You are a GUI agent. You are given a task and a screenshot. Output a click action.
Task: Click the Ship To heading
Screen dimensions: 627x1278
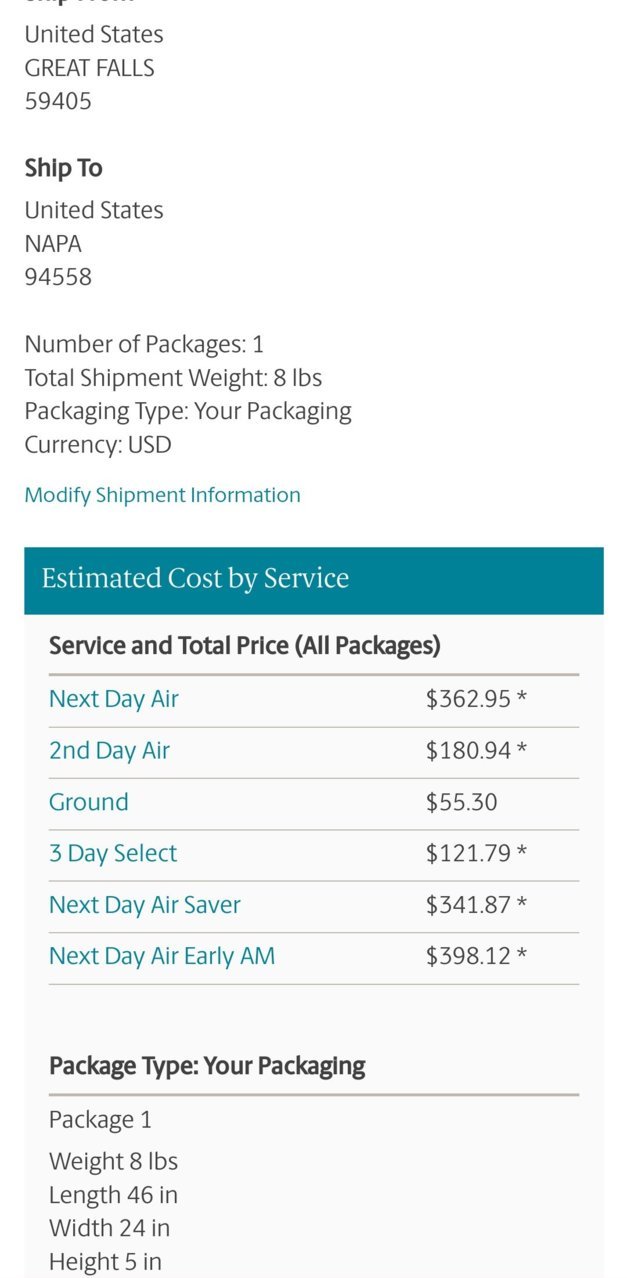(63, 168)
